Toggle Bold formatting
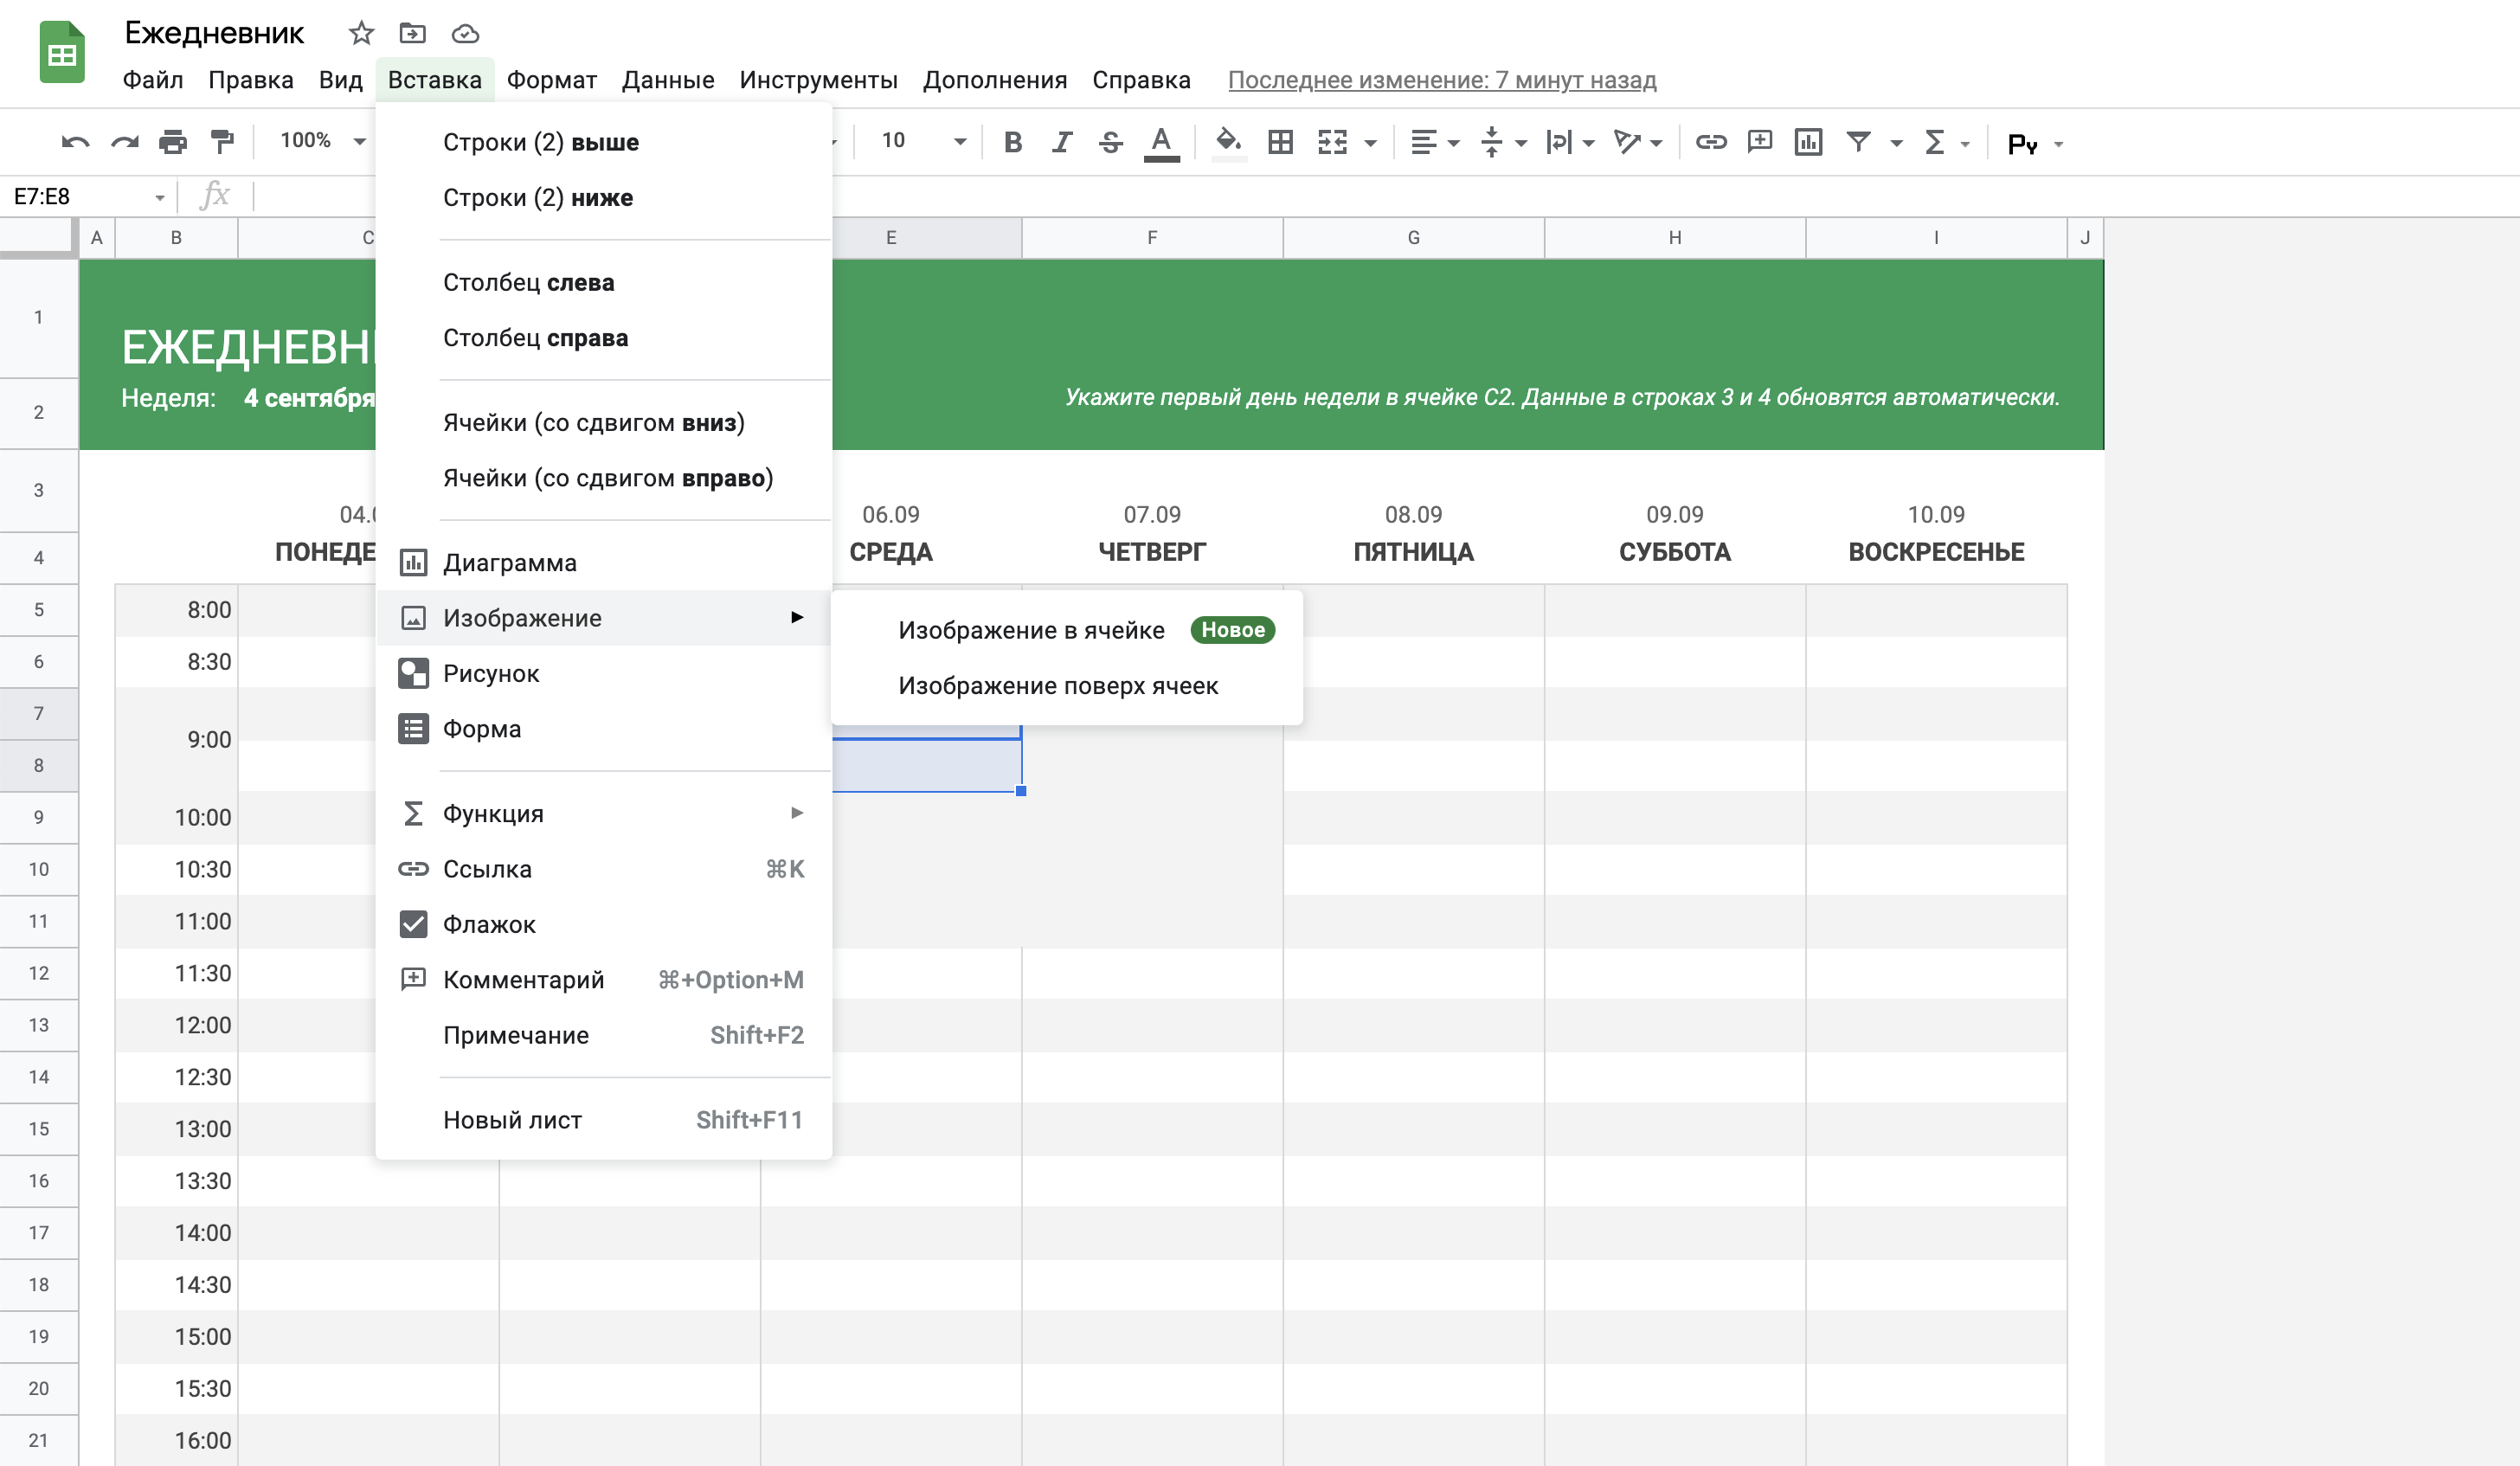This screenshot has height=1466, width=2520. pyautogui.click(x=1012, y=142)
